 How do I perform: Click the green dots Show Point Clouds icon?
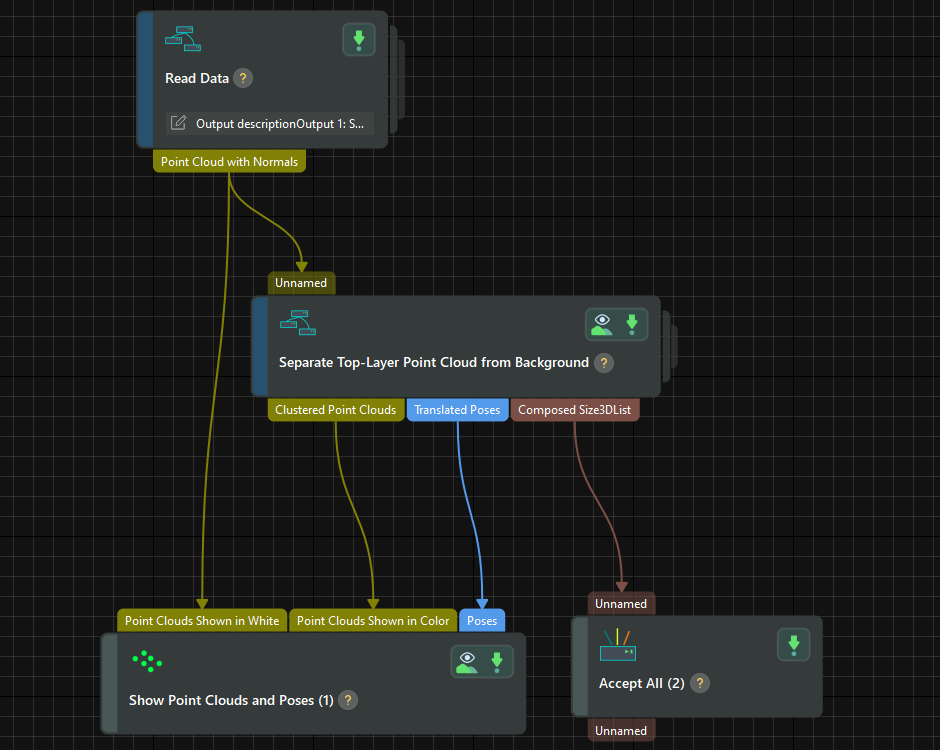[147, 661]
